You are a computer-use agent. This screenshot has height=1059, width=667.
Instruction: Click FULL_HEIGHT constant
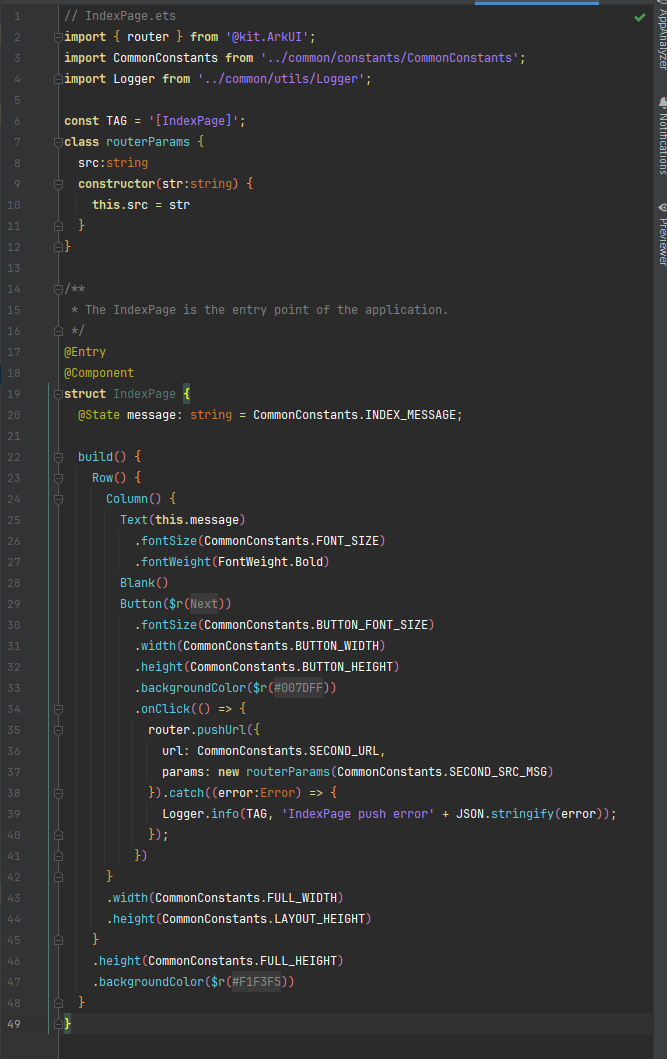(298, 961)
